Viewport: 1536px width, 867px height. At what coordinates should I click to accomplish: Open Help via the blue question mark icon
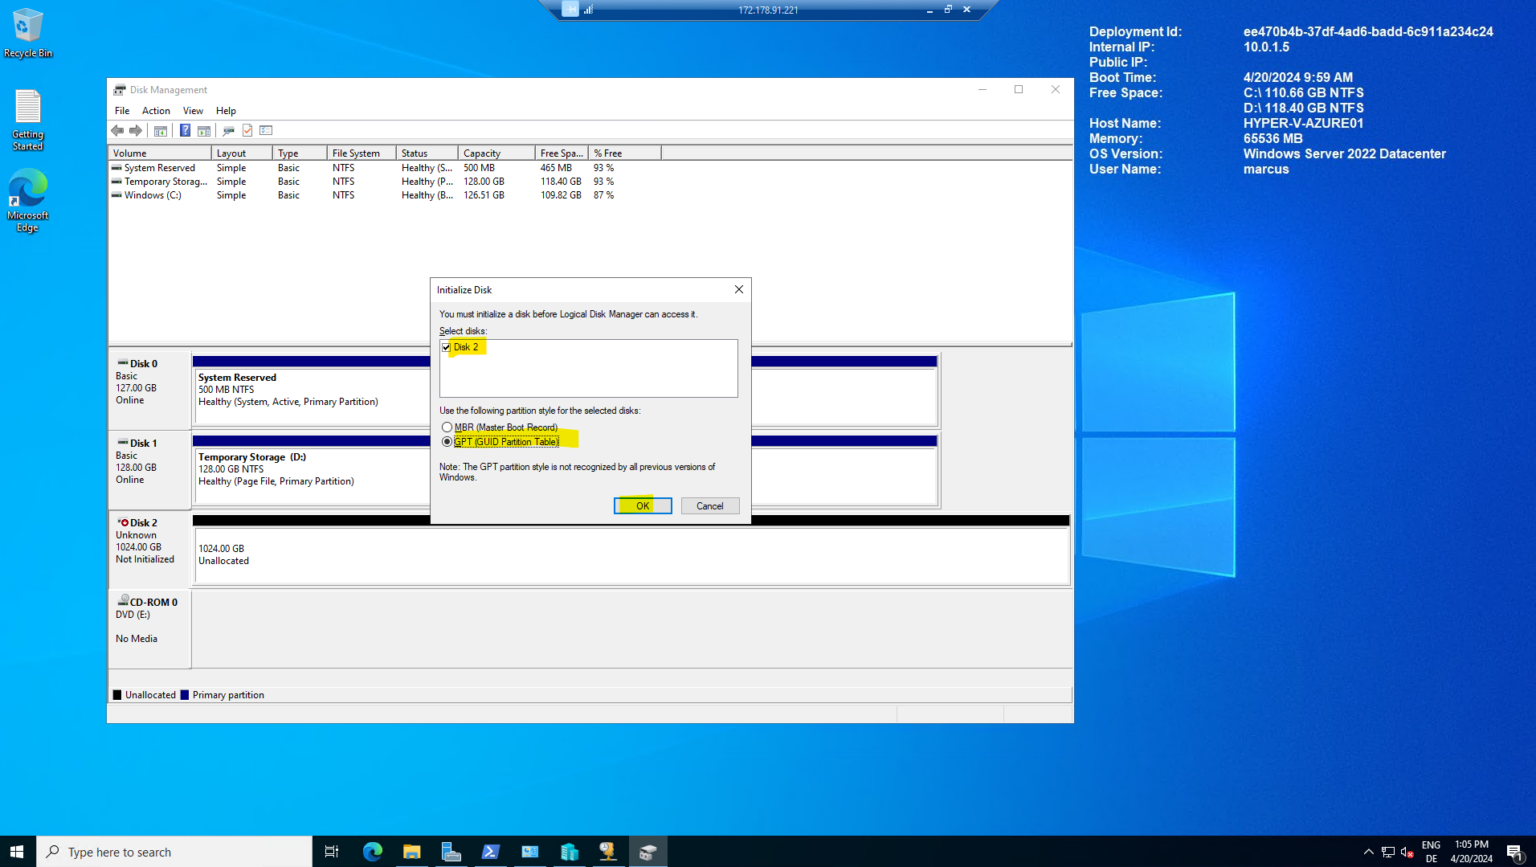(x=184, y=130)
